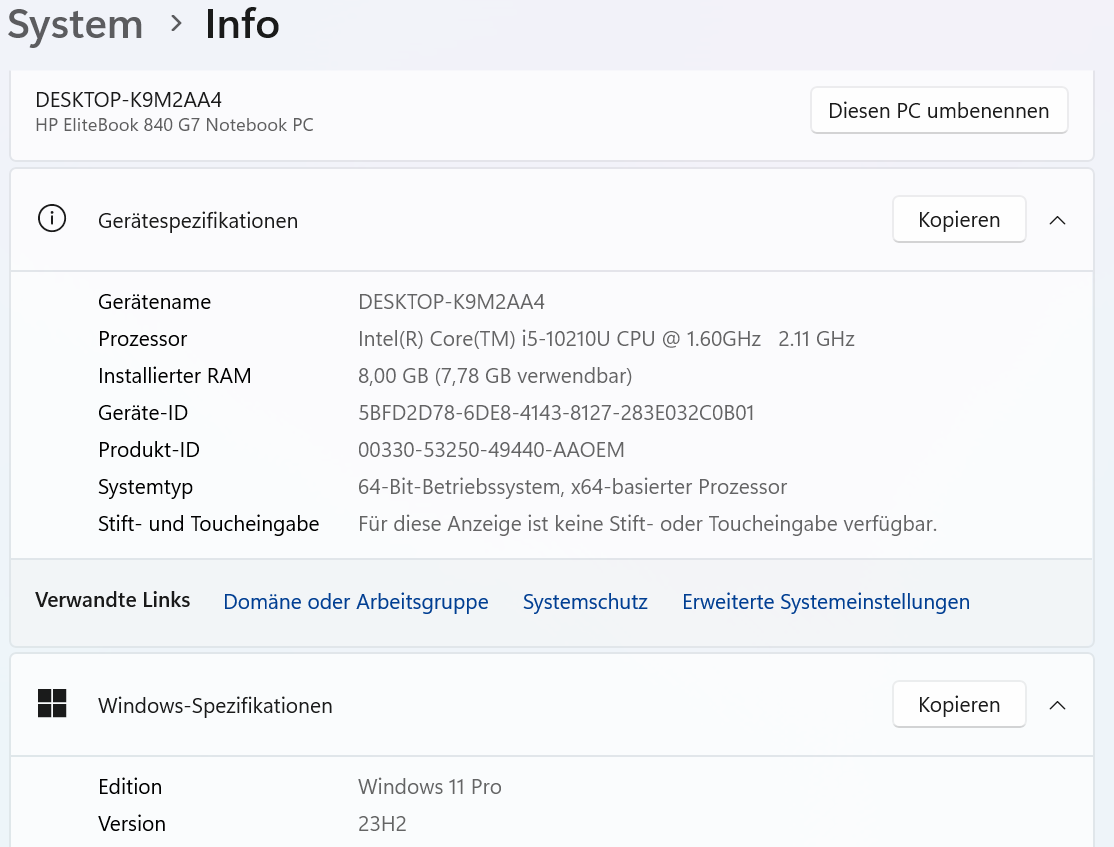Click the Prozessor label
Viewport: 1114px width, 847px height.
click(x=143, y=339)
